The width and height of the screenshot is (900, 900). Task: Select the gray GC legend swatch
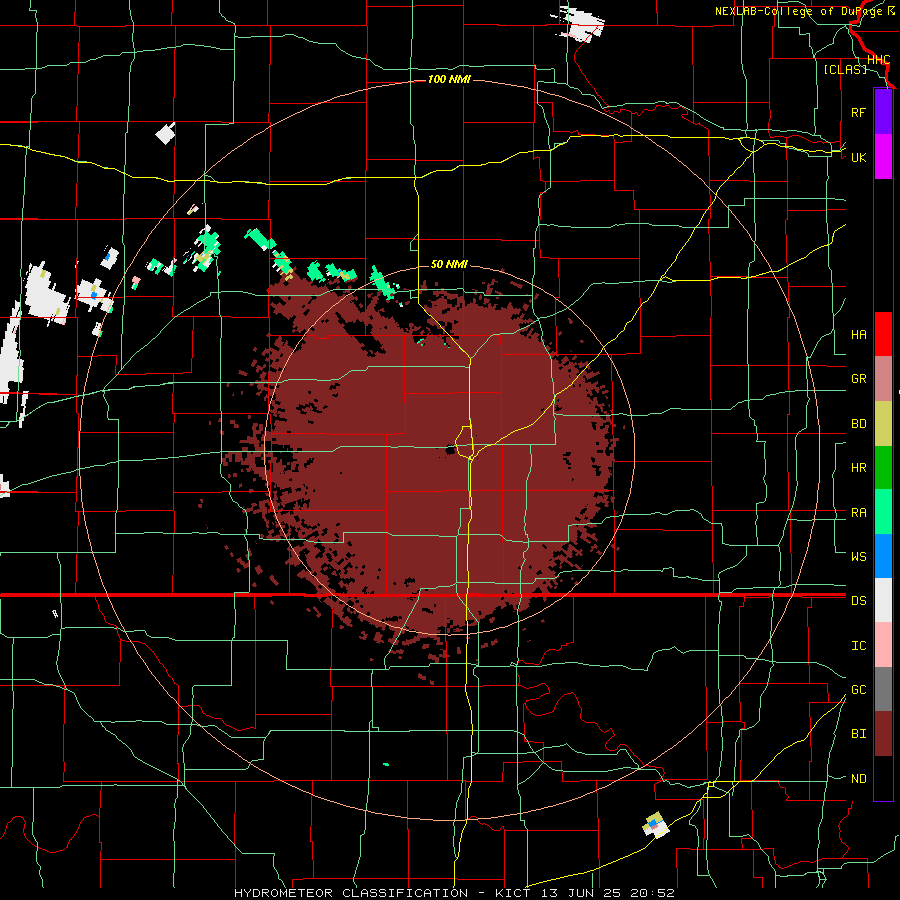883,689
